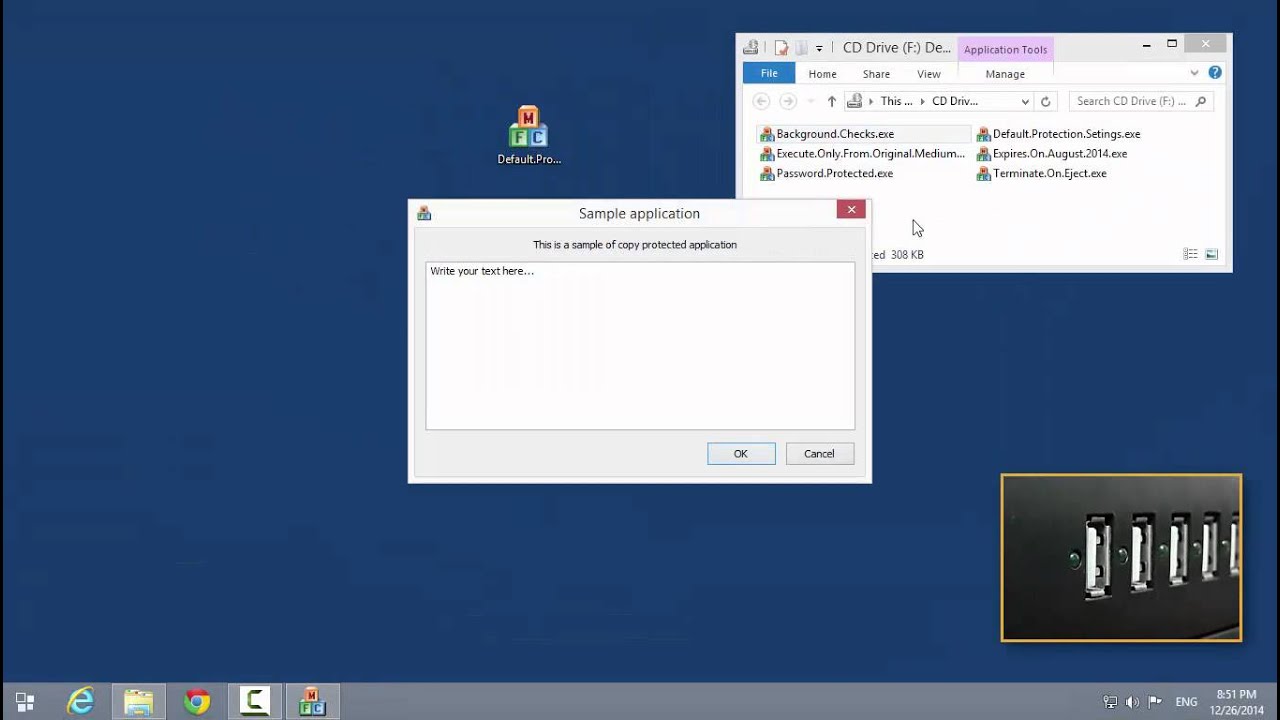Click the volume speaker tray icon
This screenshot has width=1280, height=720.
[x=1132, y=702]
